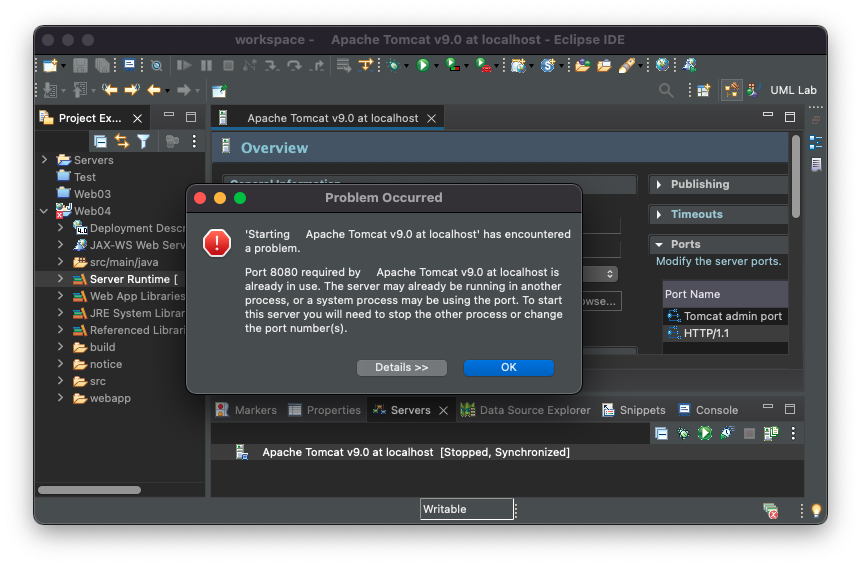Click the New Dynamic Web Project icon
This screenshot has width=861, height=566.
(x=518, y=66)
